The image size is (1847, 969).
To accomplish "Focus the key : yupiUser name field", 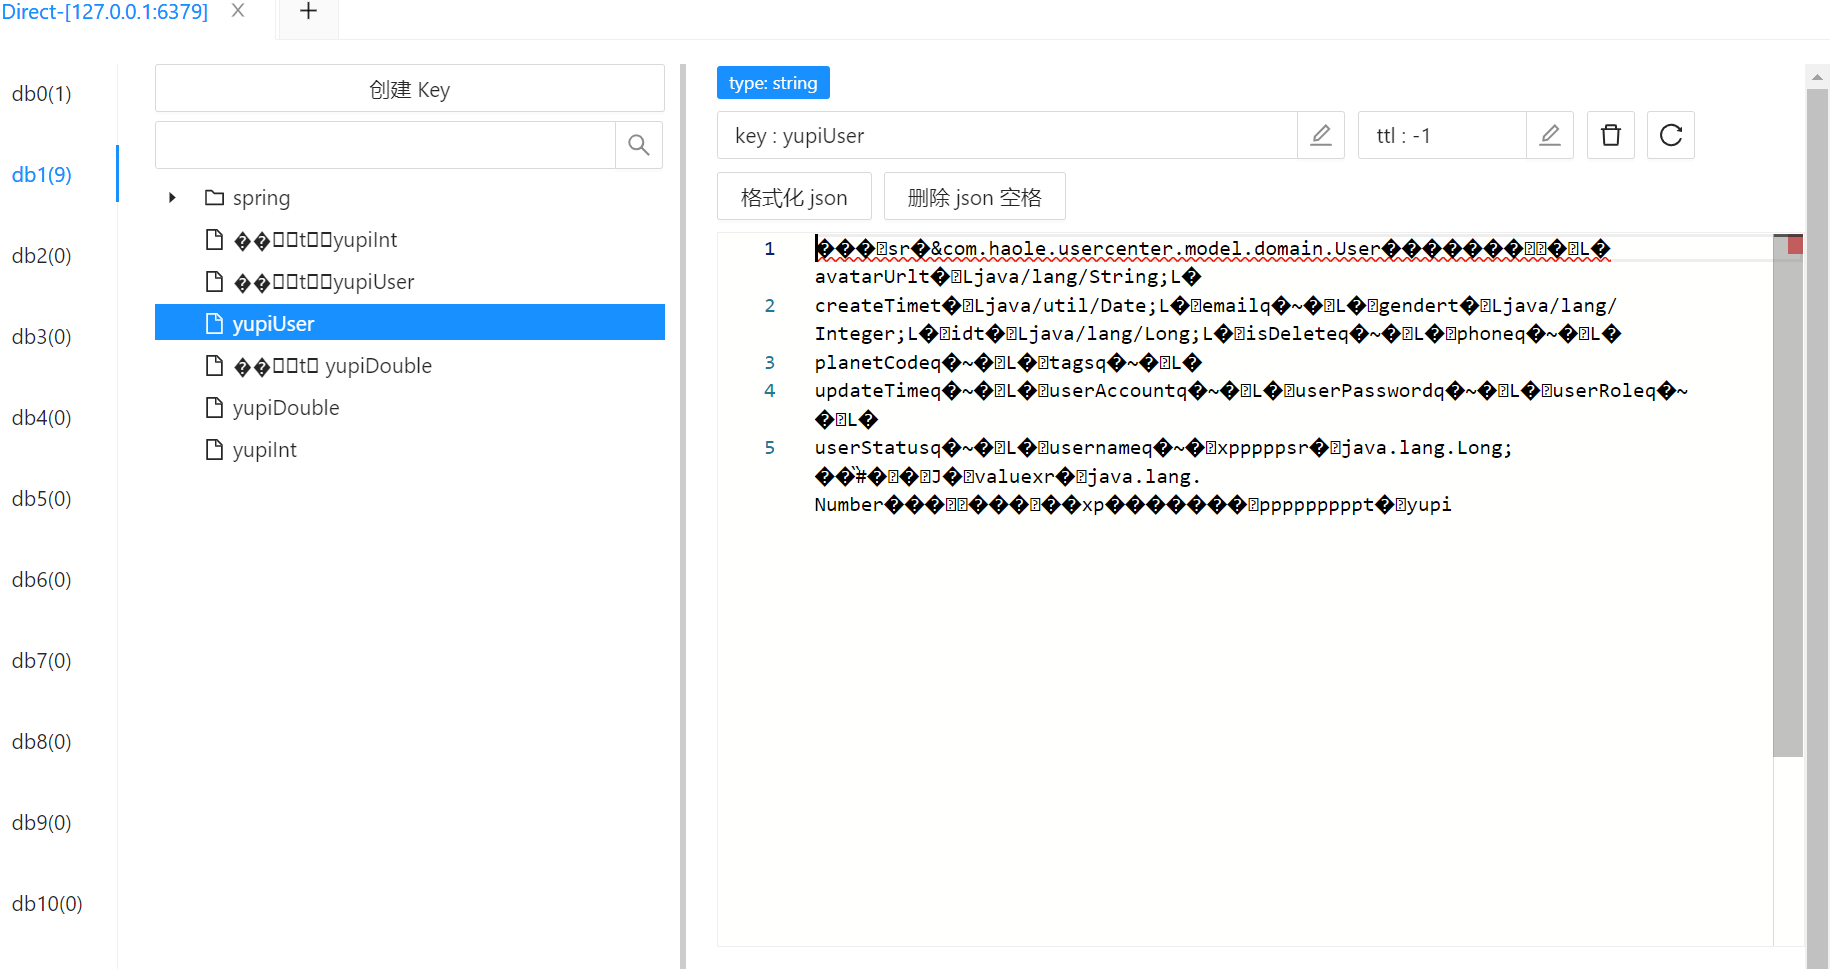I will pos(1007,135).
